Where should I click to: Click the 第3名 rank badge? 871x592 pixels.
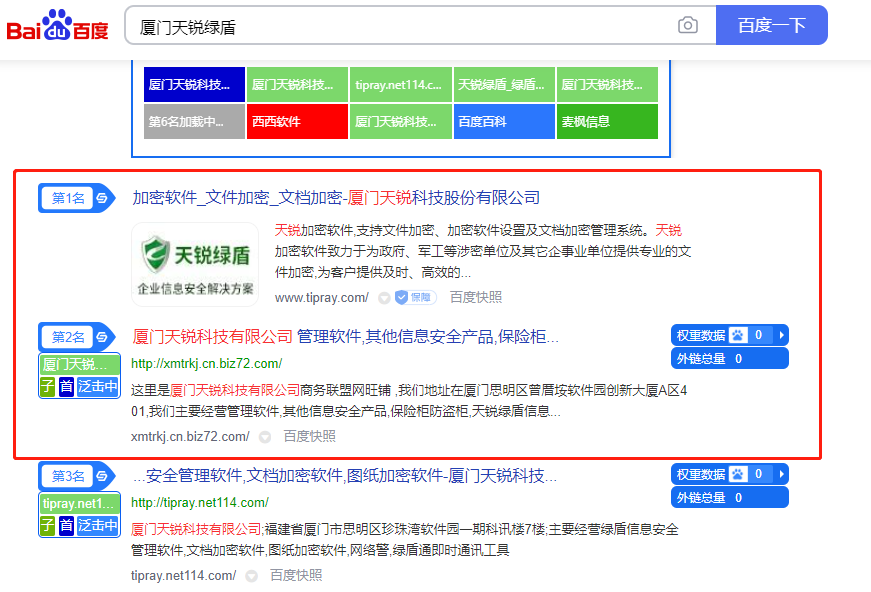68,476
